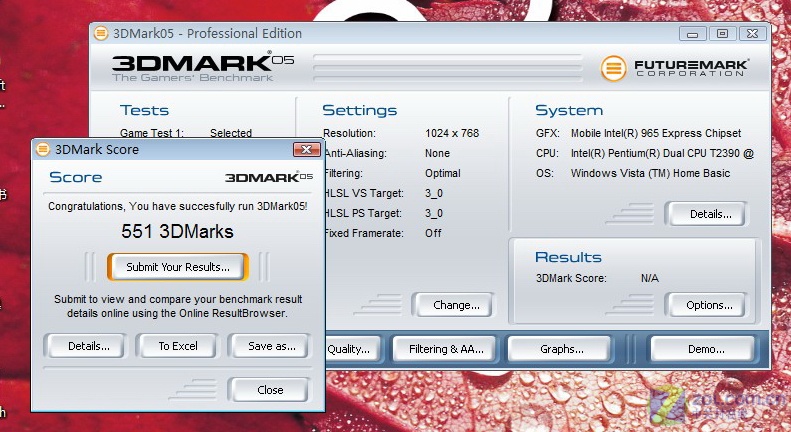Screen dimensions: 791x432
Task: Click 3DMark Score dialog title icon
Action: 43,149
